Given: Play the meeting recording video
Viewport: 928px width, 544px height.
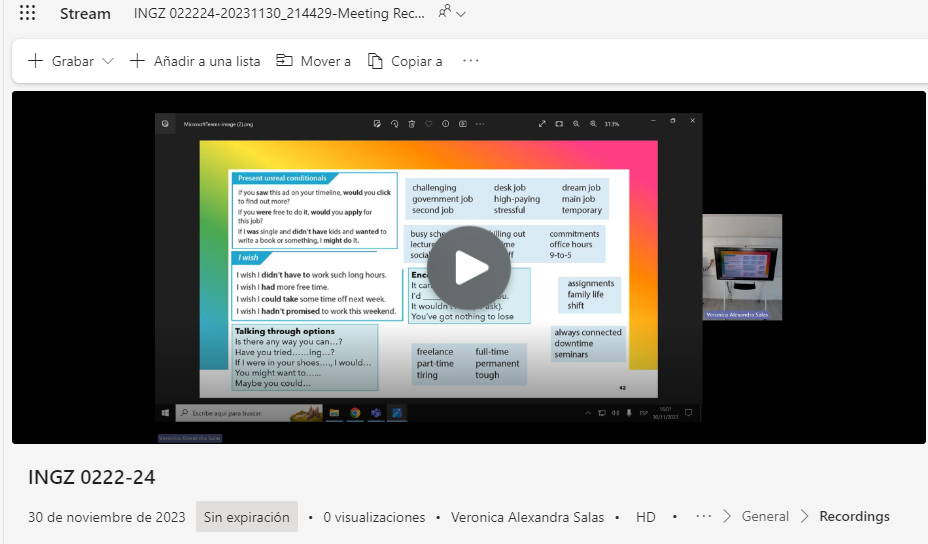Looking at the screenshot, I should click(469, 267).
